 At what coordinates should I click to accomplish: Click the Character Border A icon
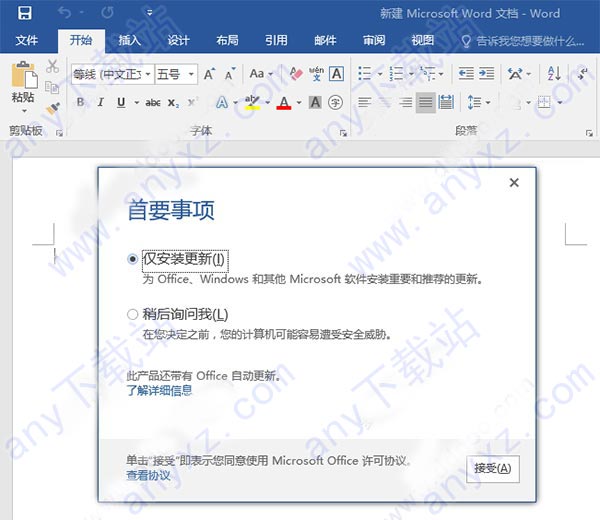point(337,73)
